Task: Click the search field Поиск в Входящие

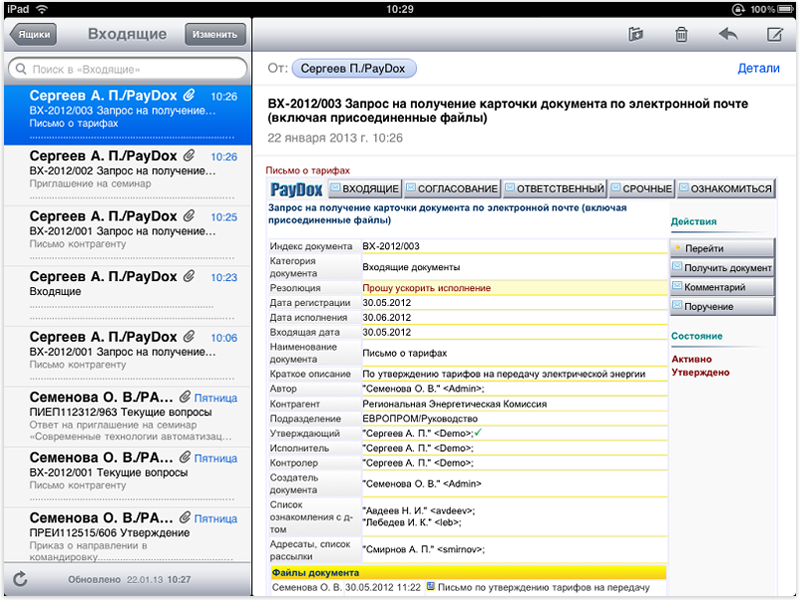Action: tap(128, 68)
